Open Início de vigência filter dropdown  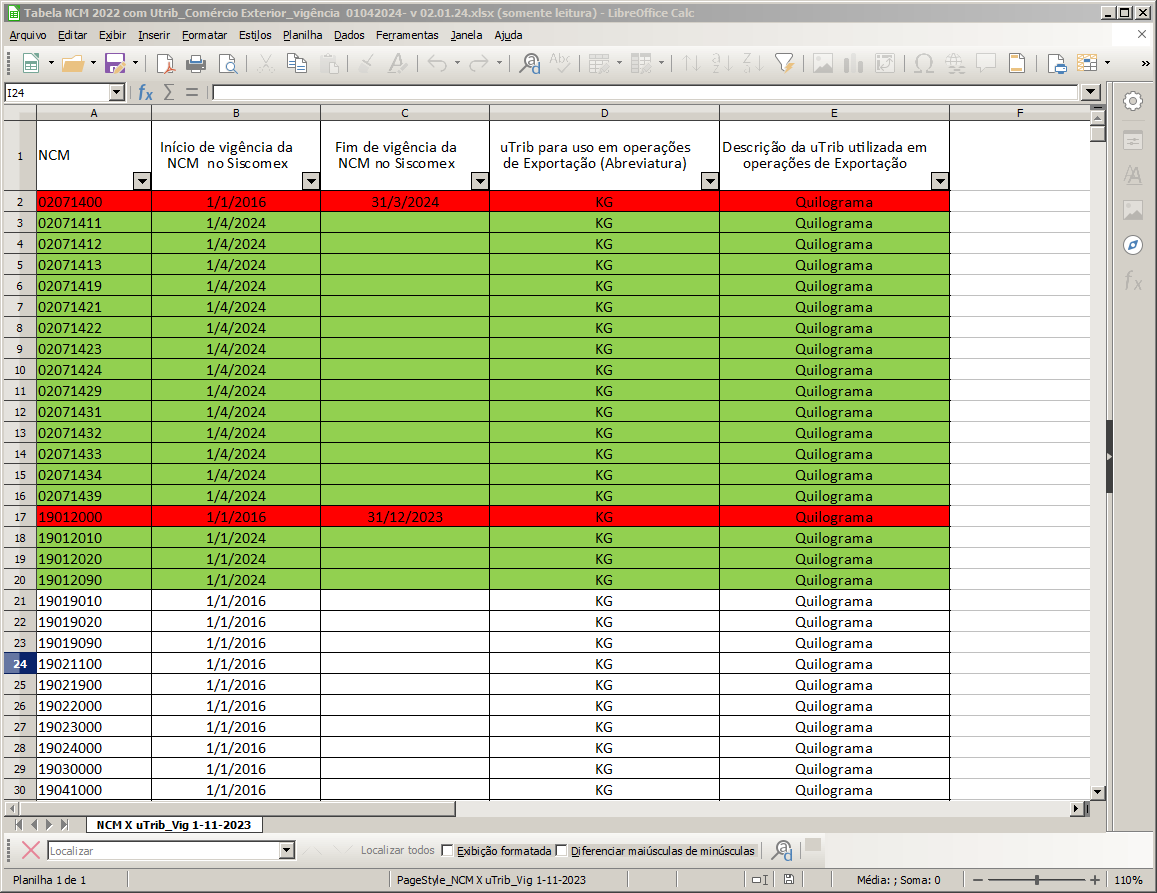(311, 181)
